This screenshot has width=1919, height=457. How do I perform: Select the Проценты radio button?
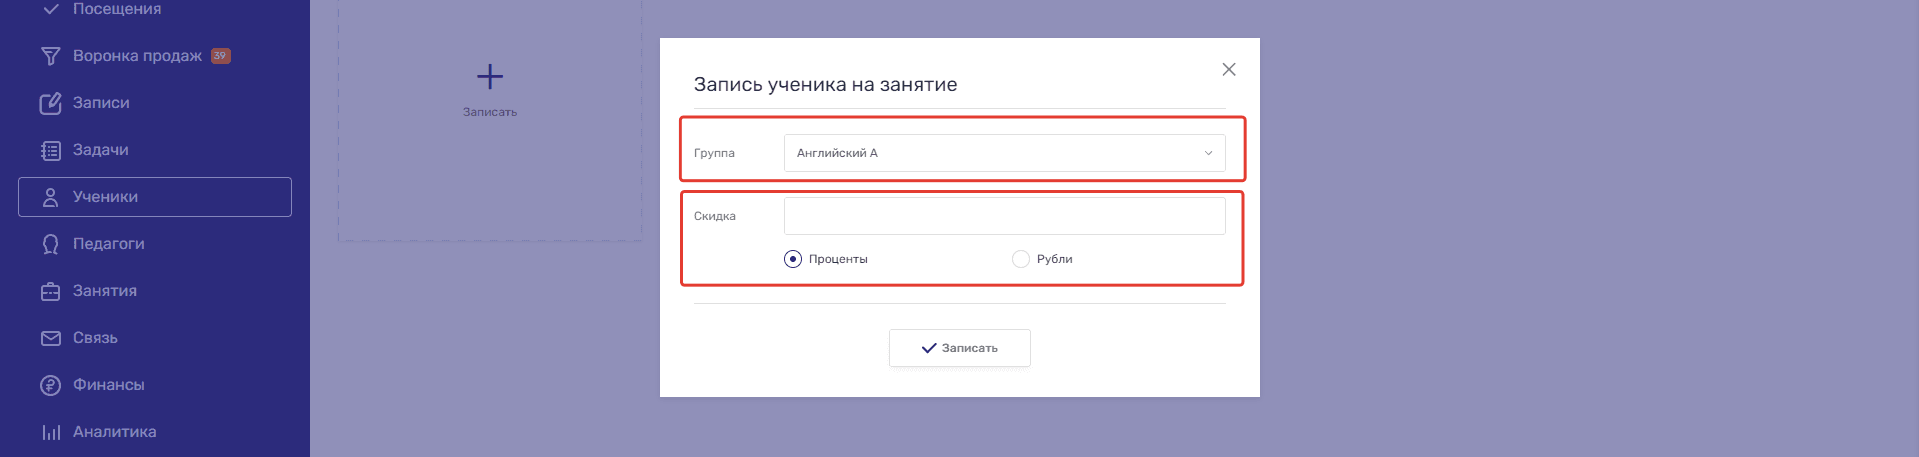pyautogui.click(x=793, y=259)
